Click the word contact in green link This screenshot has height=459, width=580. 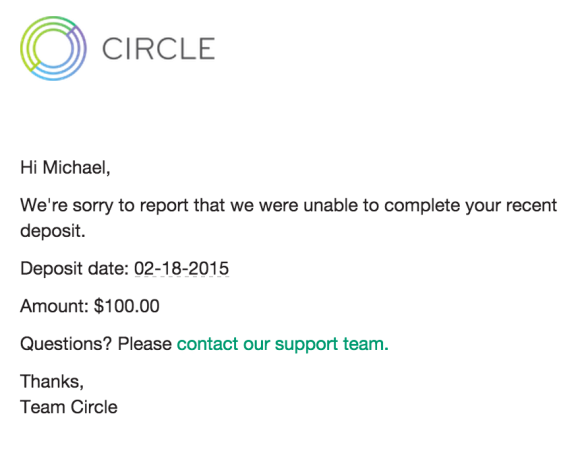tap(208, 344)
